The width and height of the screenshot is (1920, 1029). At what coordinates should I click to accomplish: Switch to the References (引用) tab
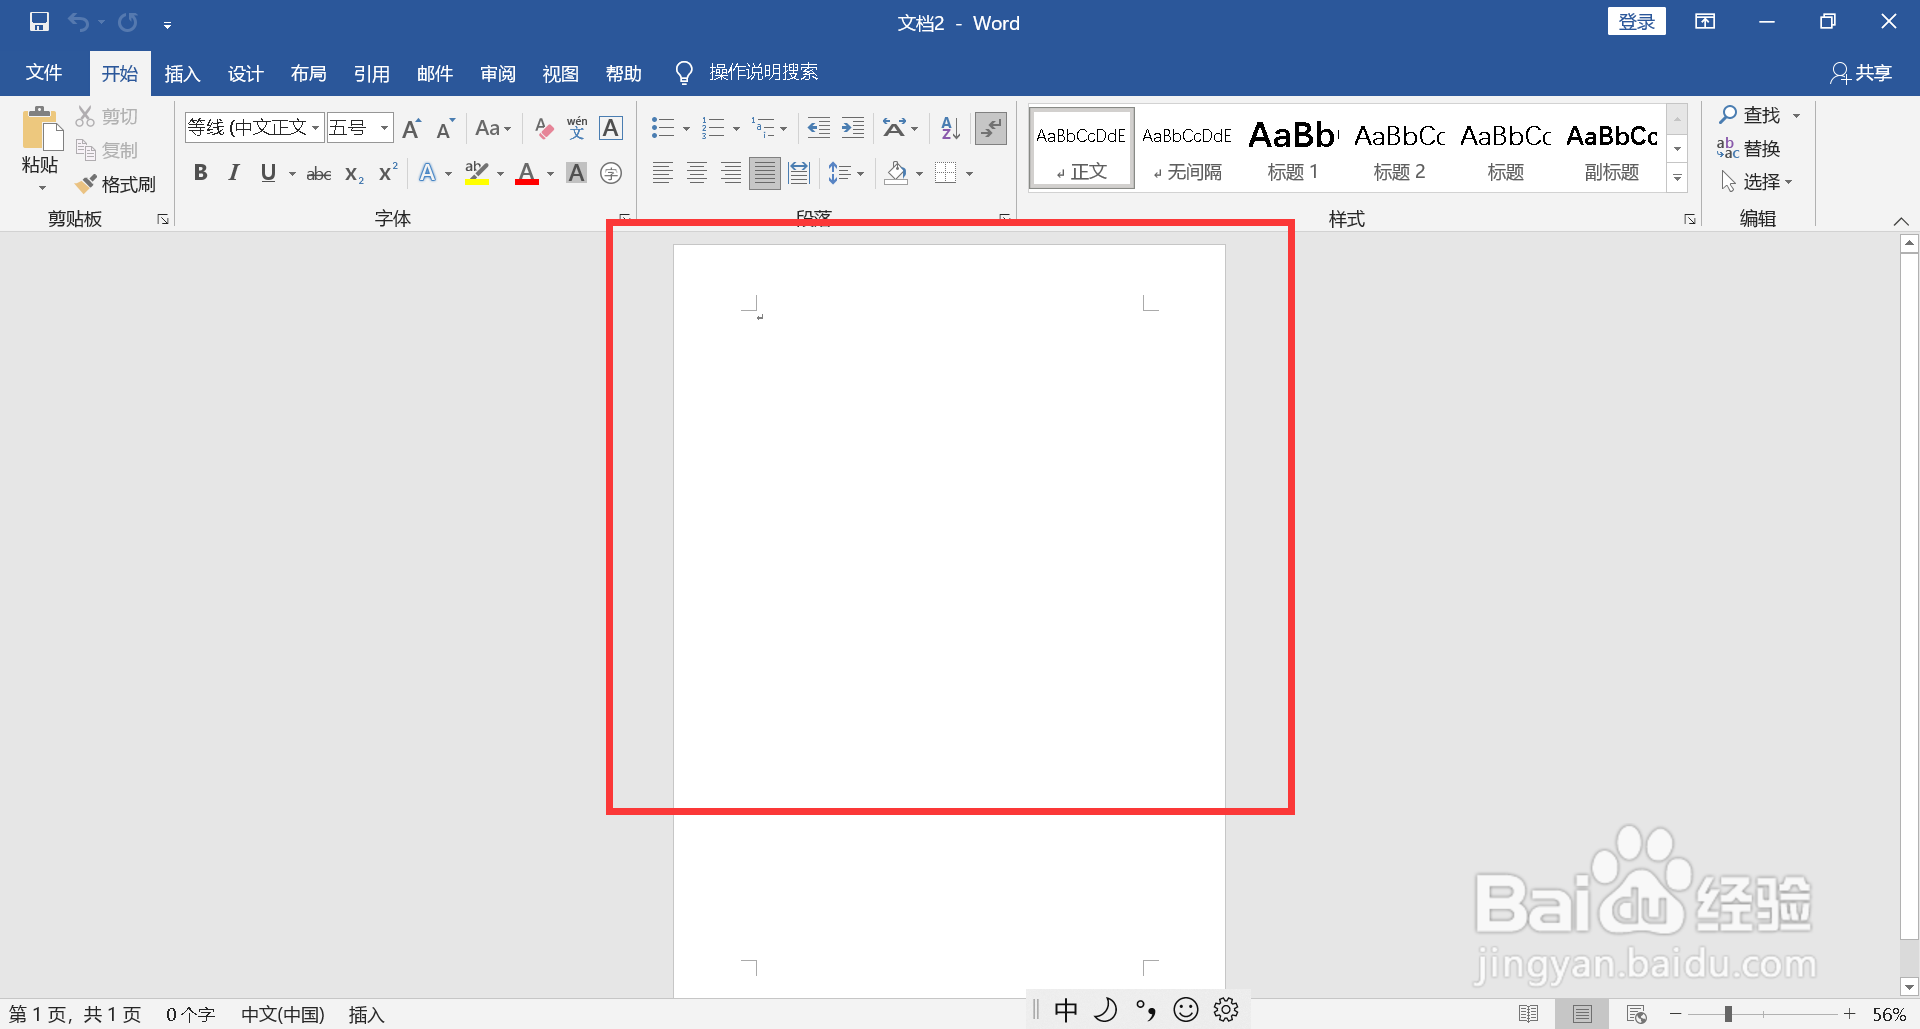(x=371, y=73)
